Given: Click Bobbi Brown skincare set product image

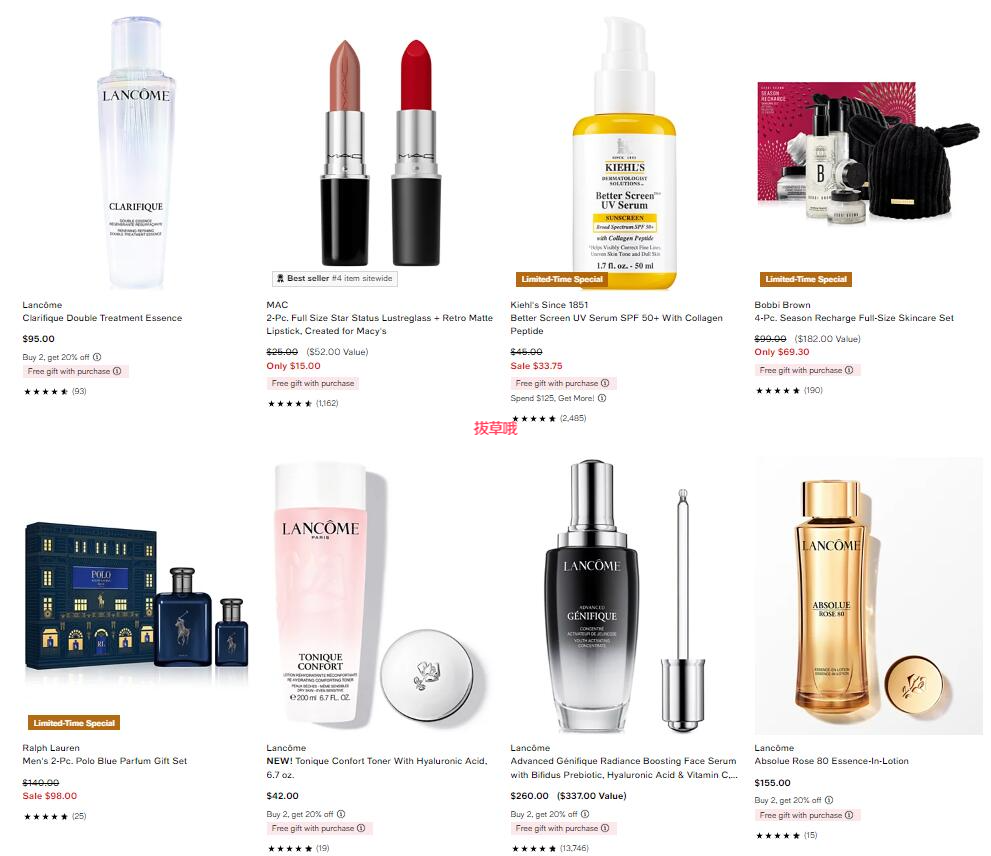Looking at the screenshot, I should click(868, 152).
